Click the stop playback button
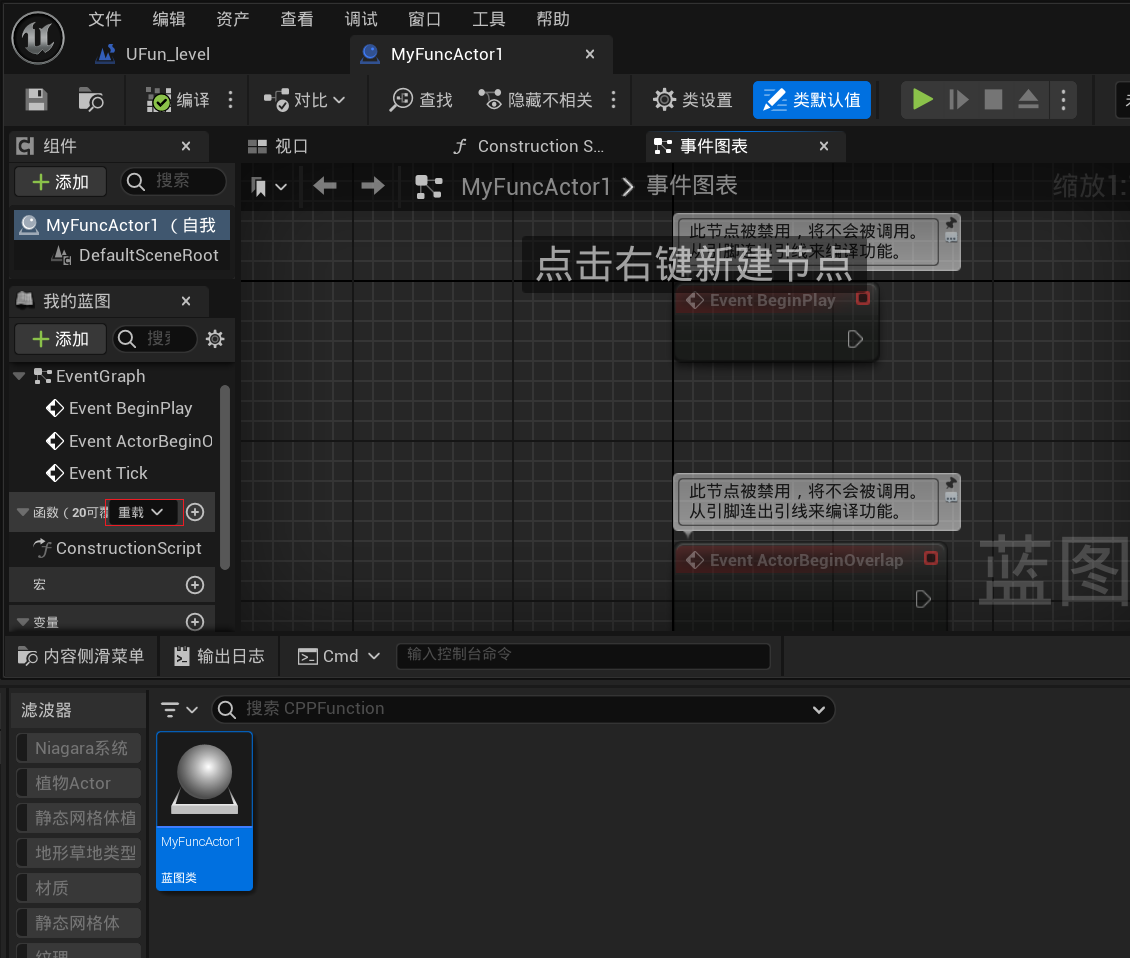 coord(993,99)
